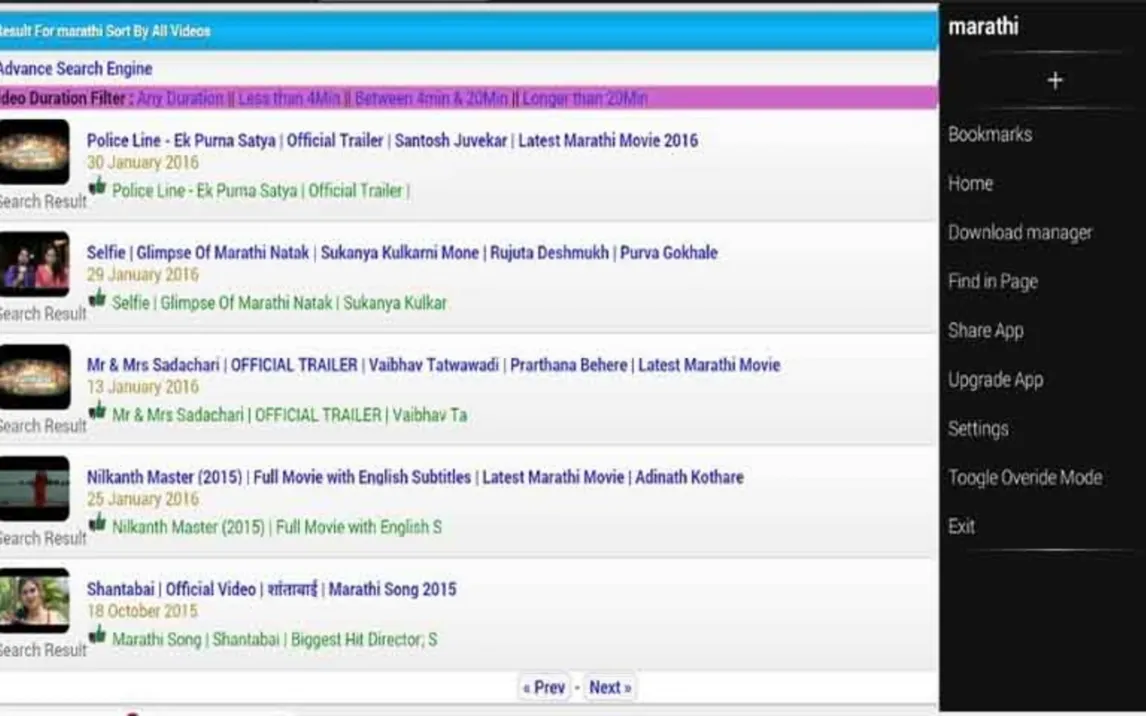
Task: Click thumbs-up icon under Police Line trailer
Action: pyautogui.click(x=97, y=187)
